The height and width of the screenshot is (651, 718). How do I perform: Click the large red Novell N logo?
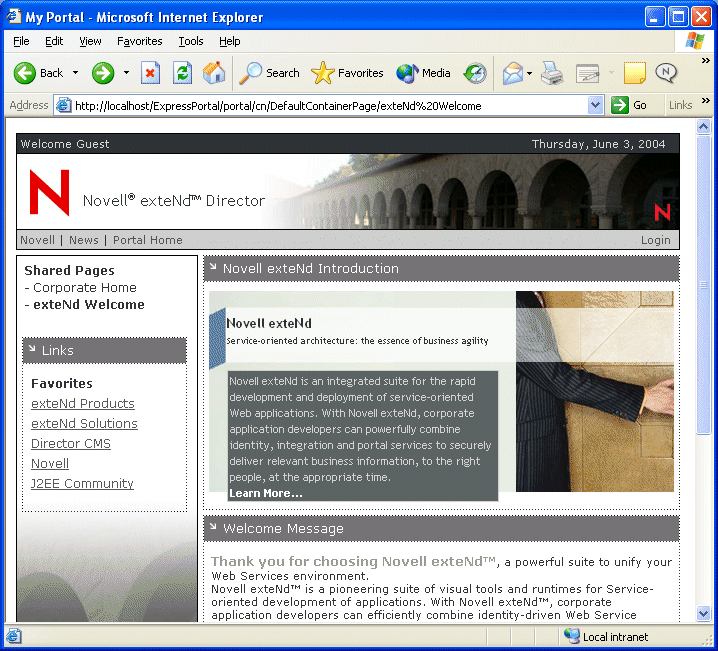pos(49,192)
